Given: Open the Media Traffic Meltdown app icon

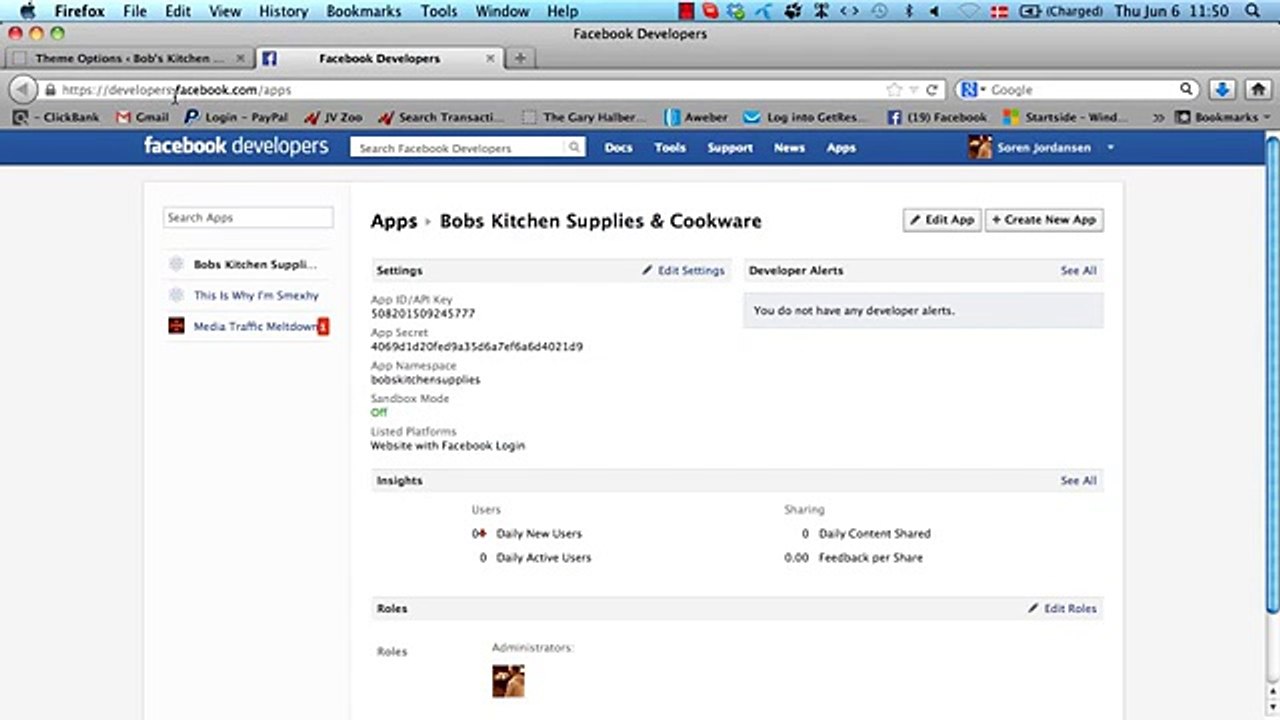Looking at the screenshot, I should pos(176,326).
